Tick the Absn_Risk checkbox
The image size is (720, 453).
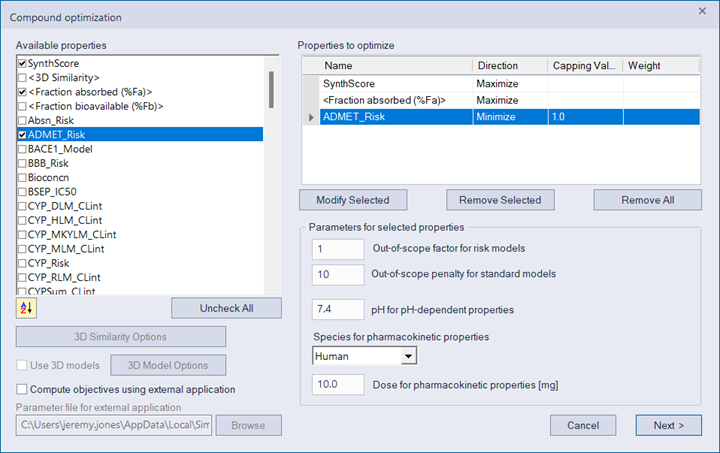tap(22, 120)
